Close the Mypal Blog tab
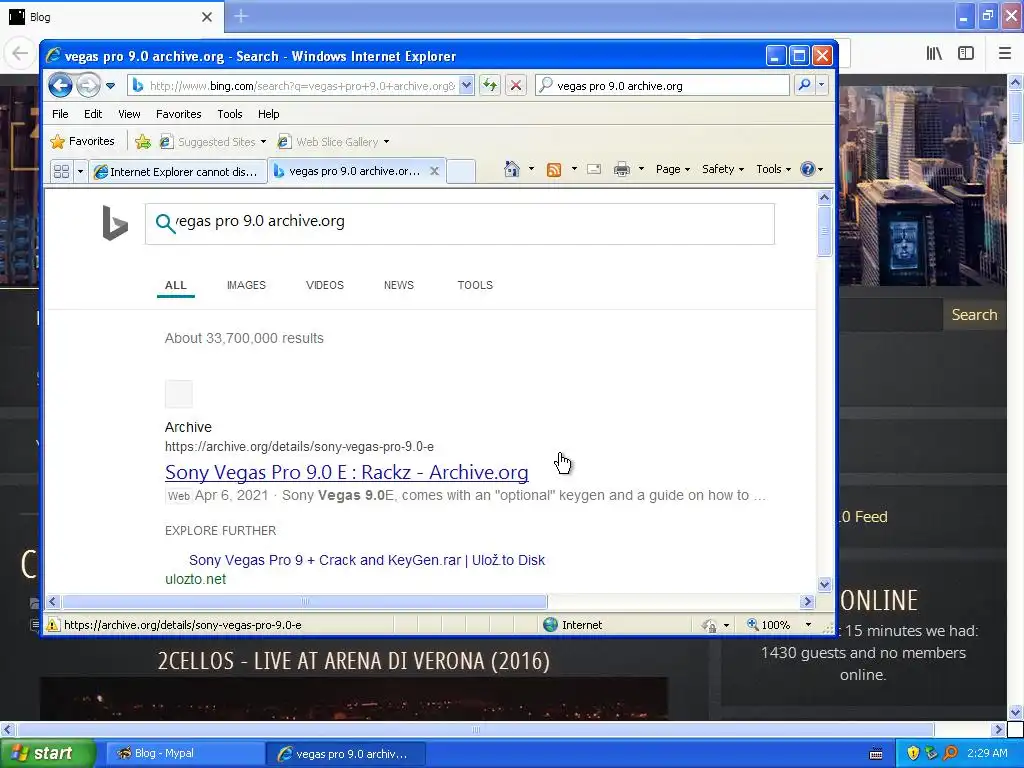Image resolution: width=1024 pixels, height=768 pixels. (207, 17)
